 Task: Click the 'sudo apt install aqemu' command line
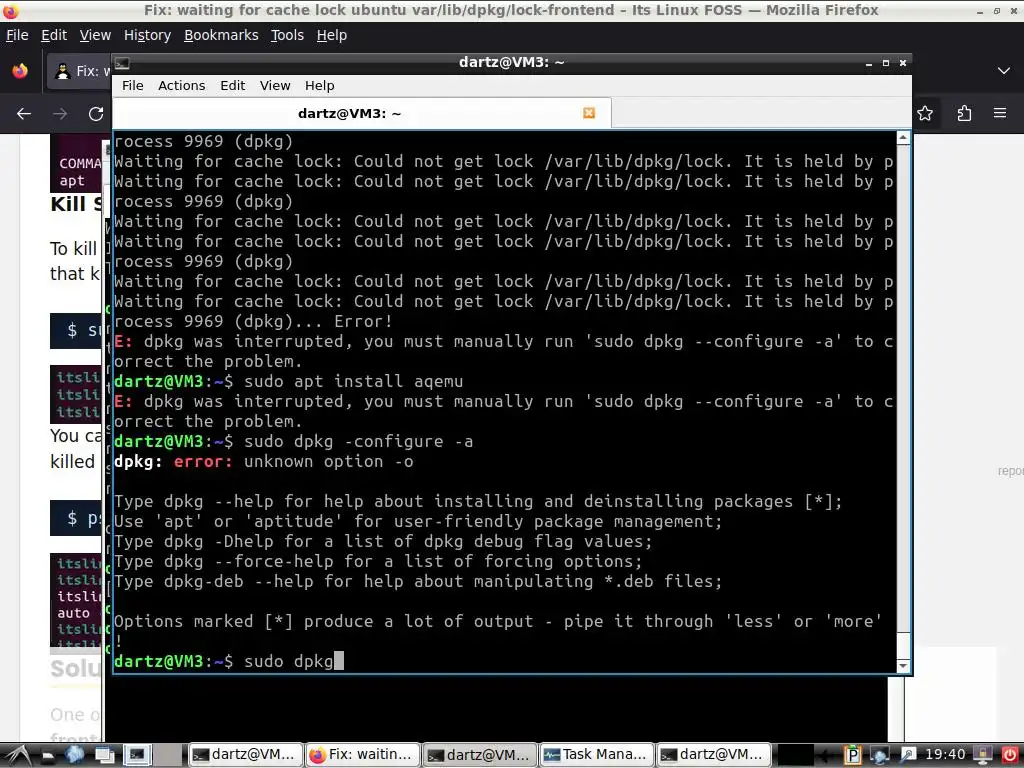[288, 381]
